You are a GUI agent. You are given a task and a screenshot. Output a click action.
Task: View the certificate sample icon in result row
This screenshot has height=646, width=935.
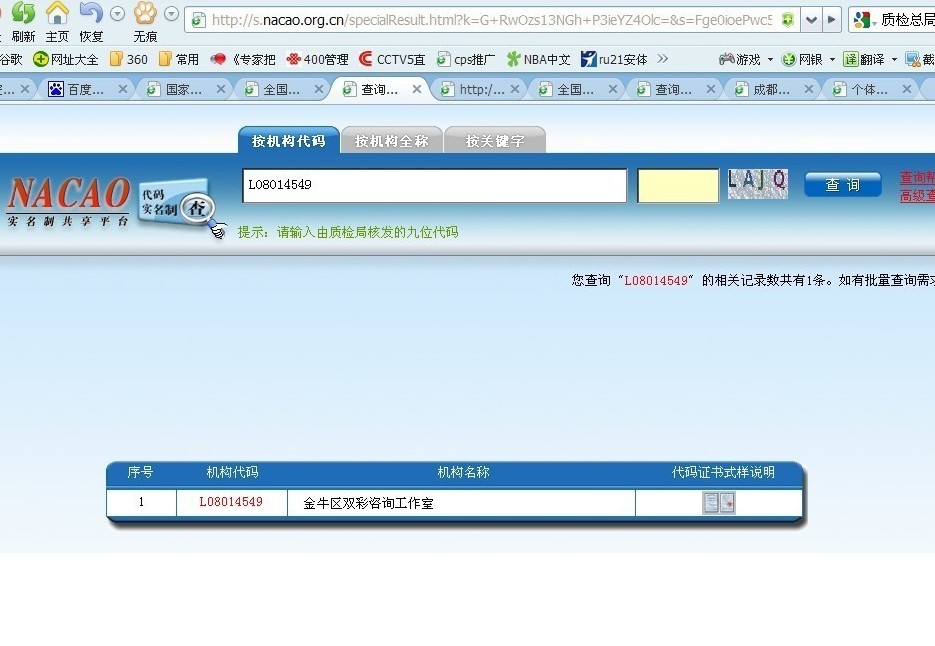[x=719, y=503]
